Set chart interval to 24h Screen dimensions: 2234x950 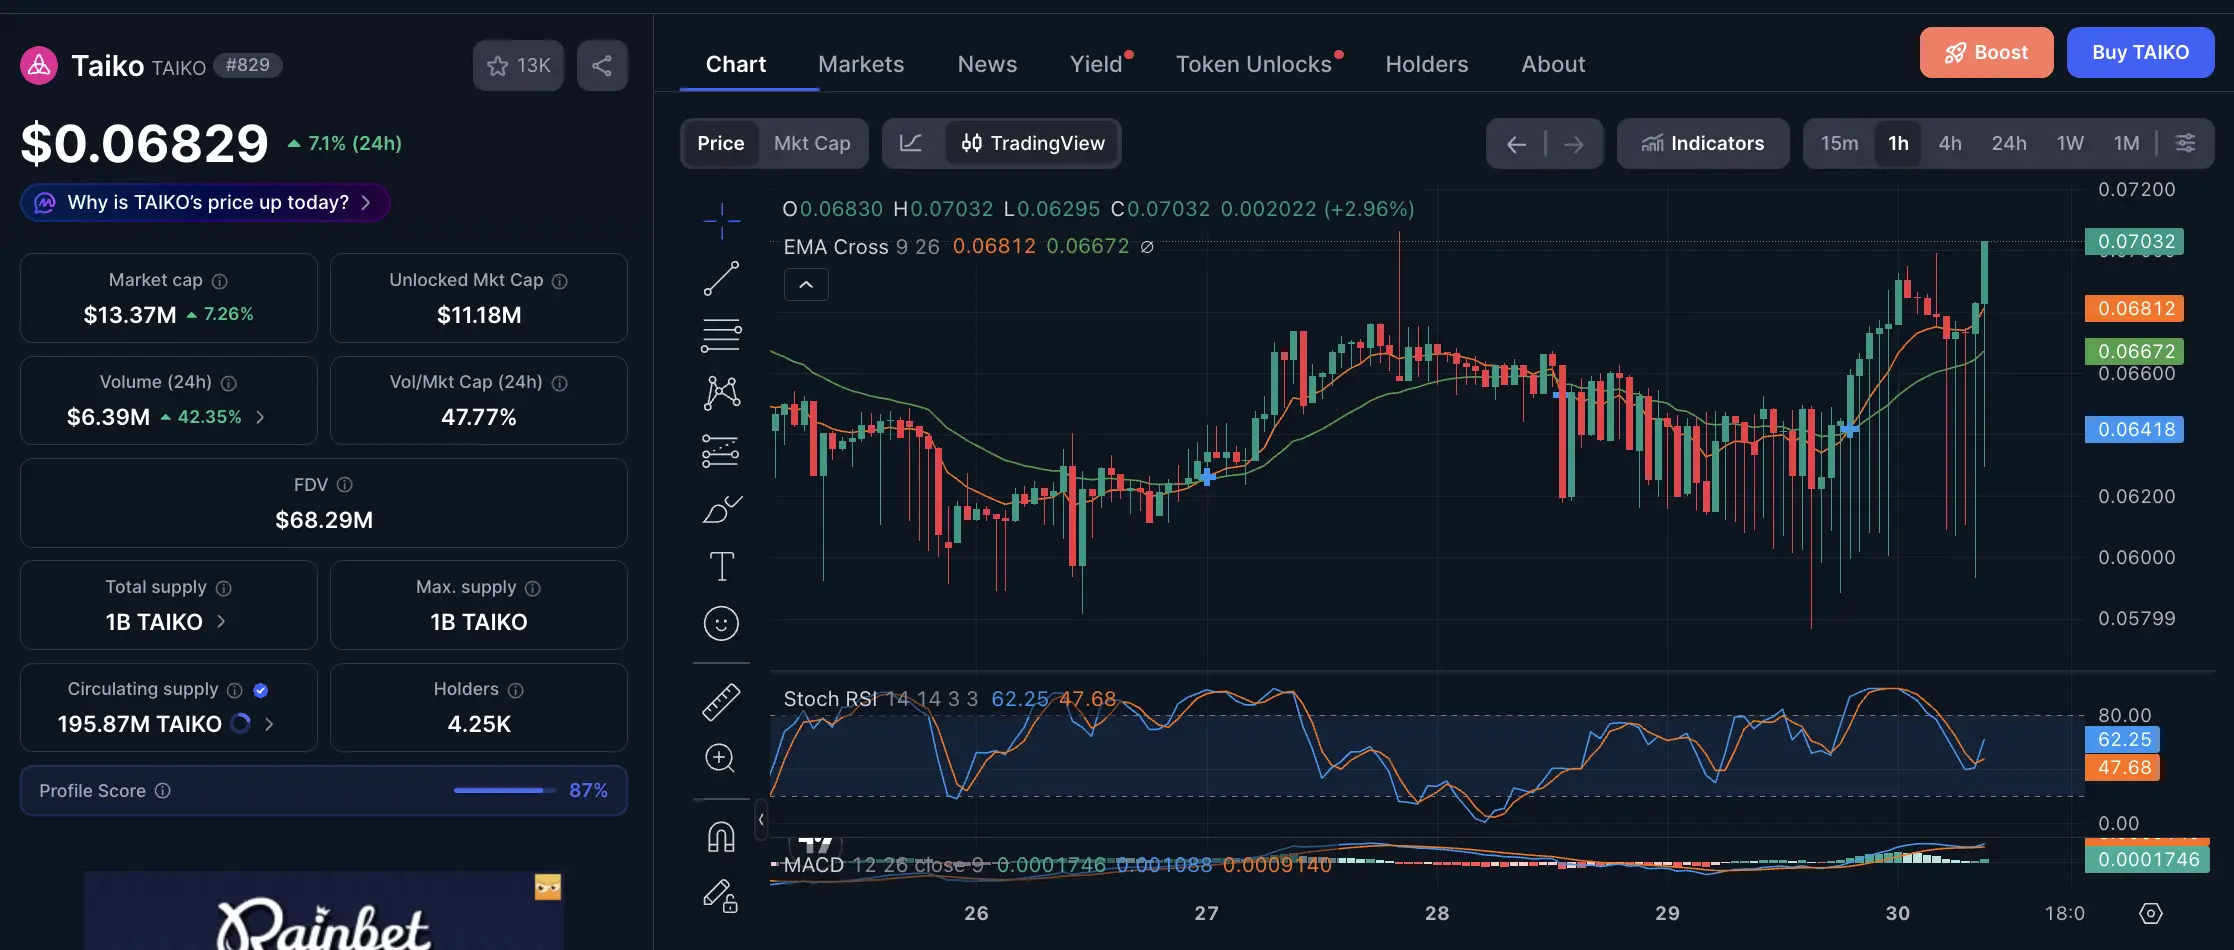2009,143
